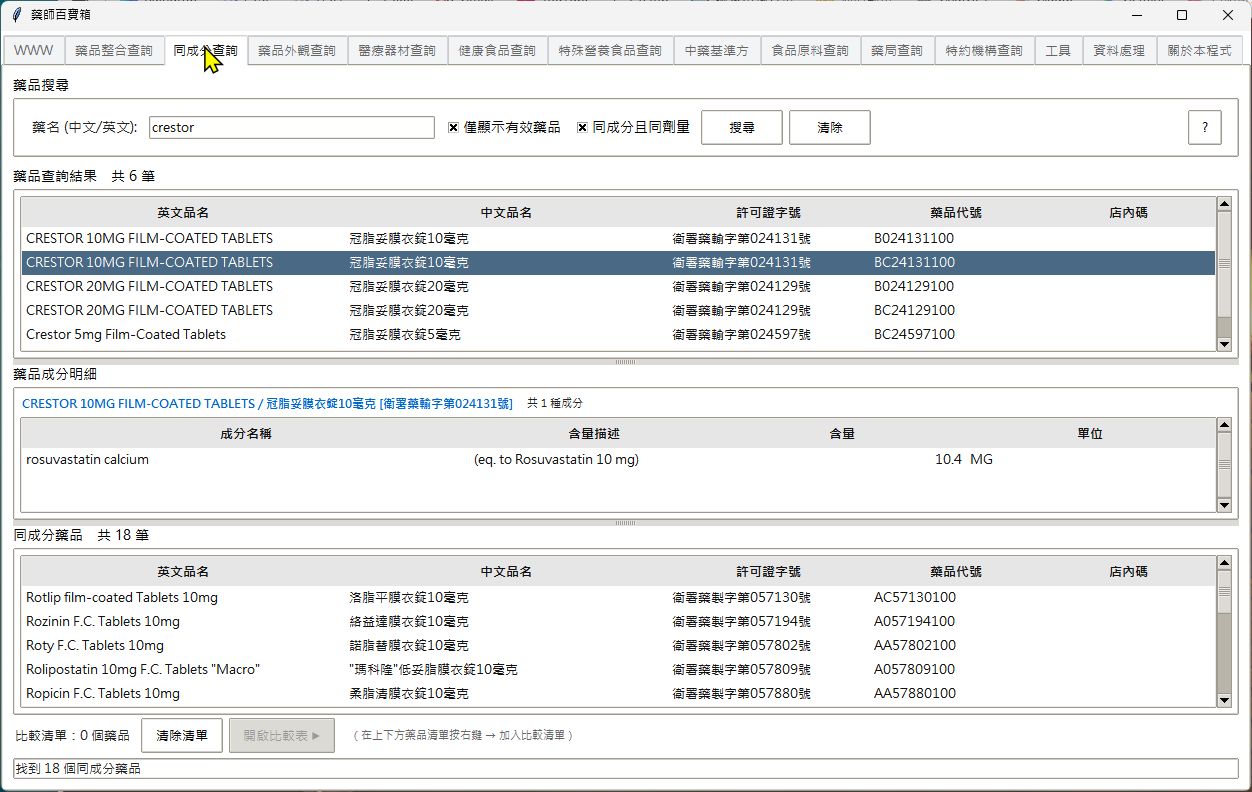1252x792 pixels.
Task: Open the 關於本程式 tab
Action: tap(1199, 50)
